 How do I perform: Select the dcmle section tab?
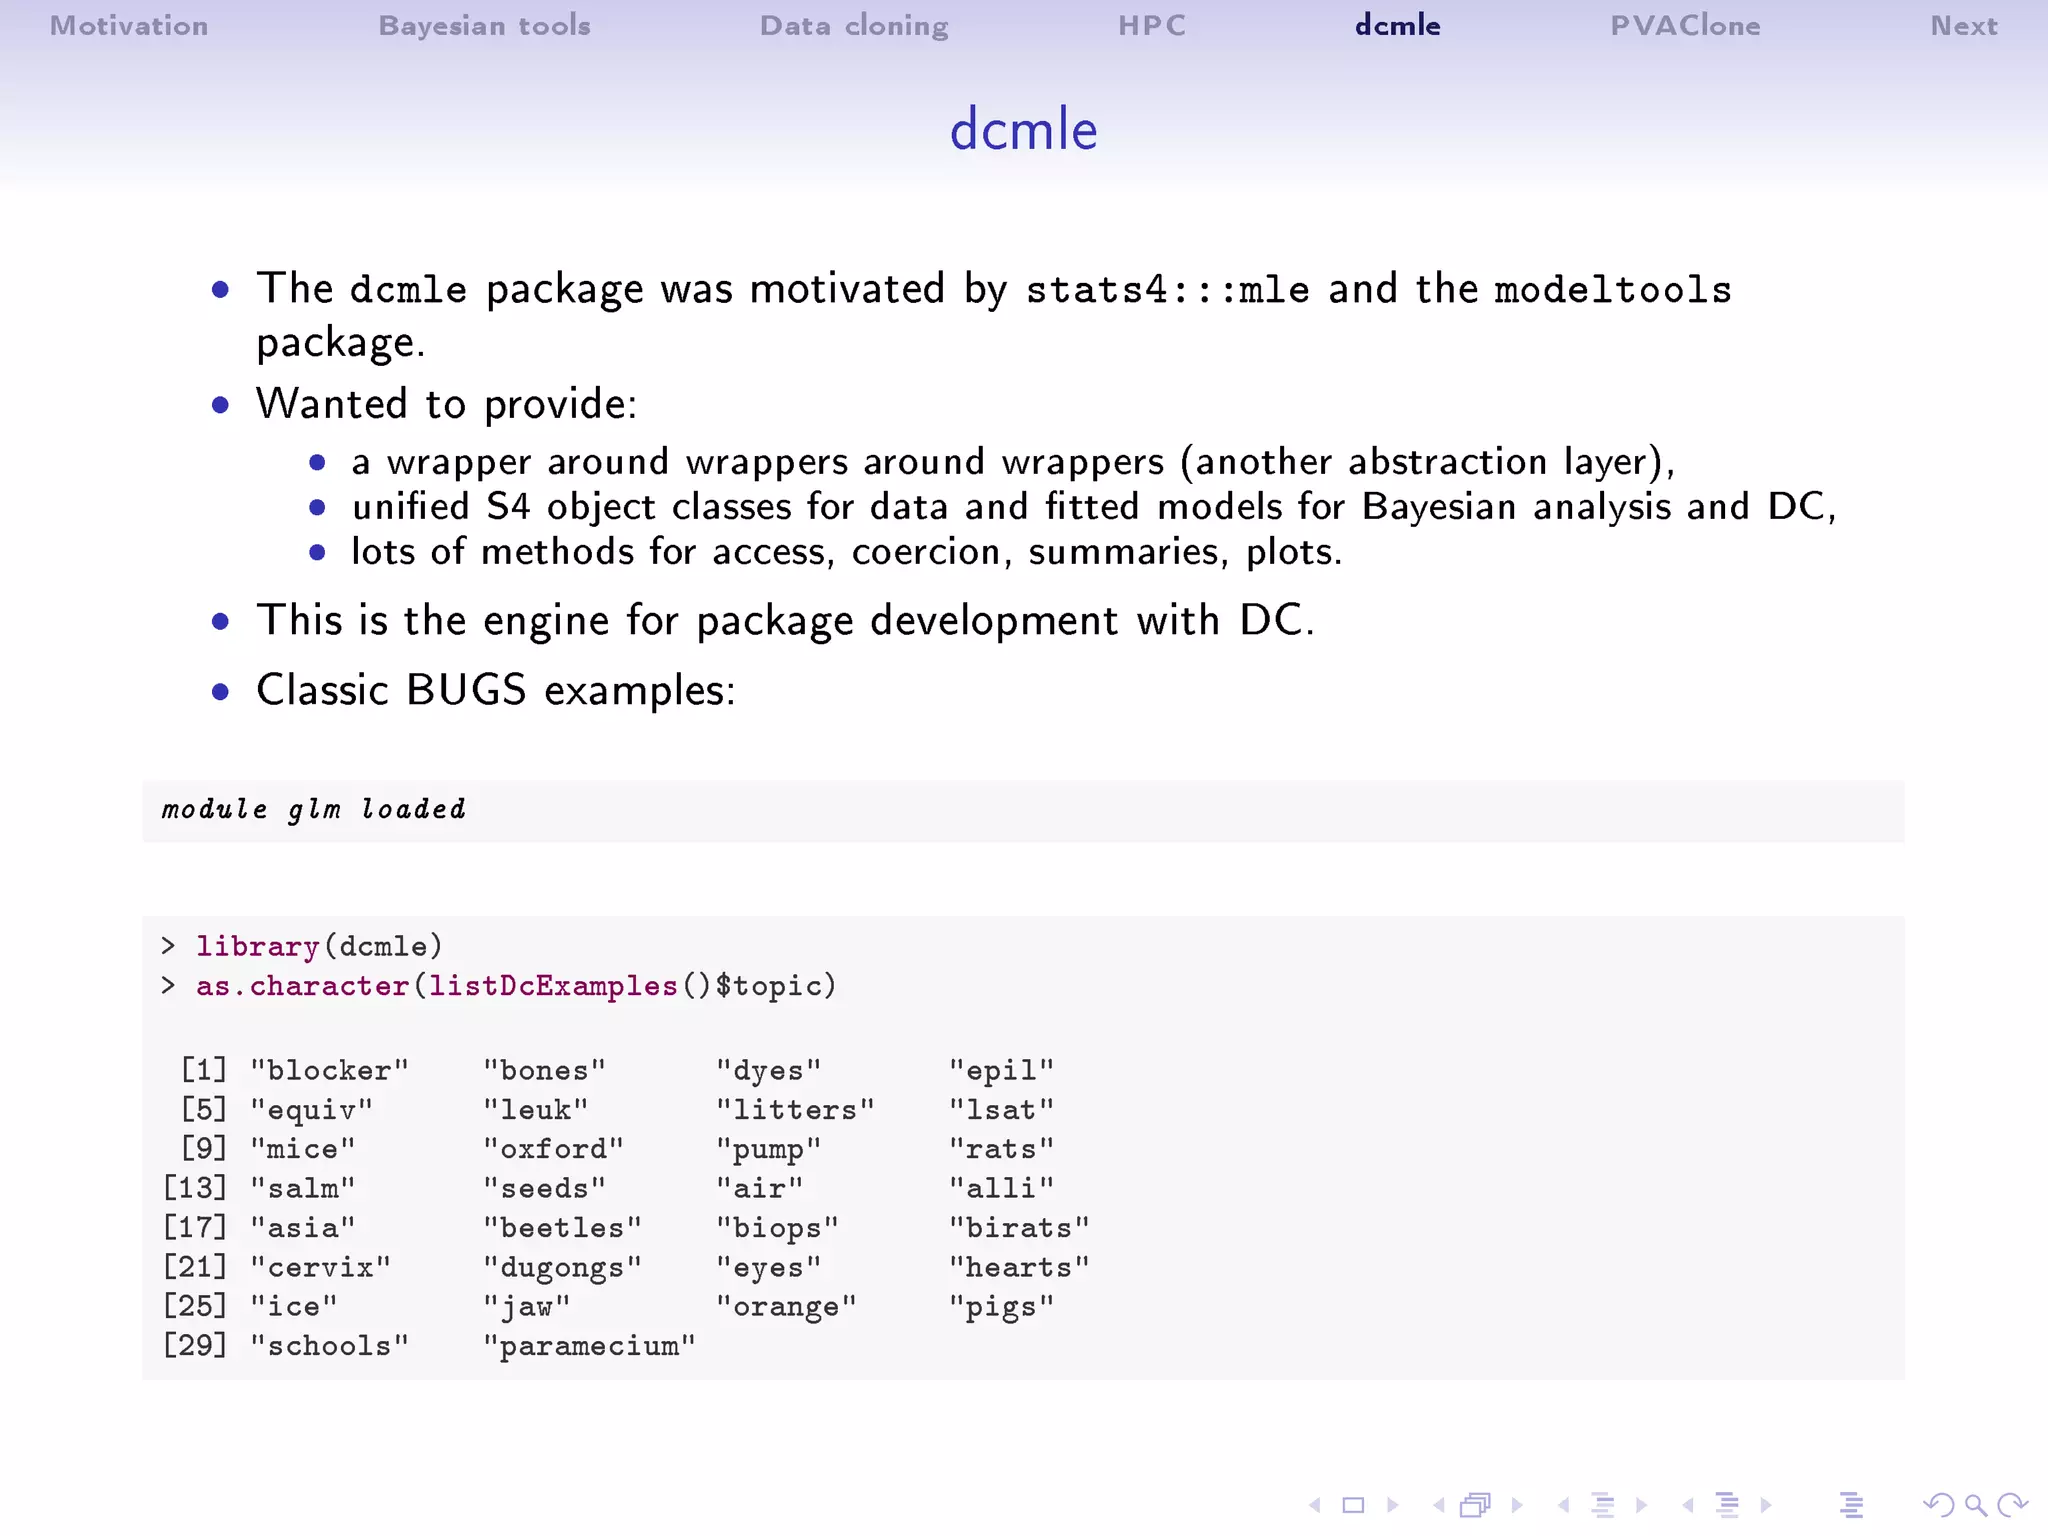click(1398, 26)
